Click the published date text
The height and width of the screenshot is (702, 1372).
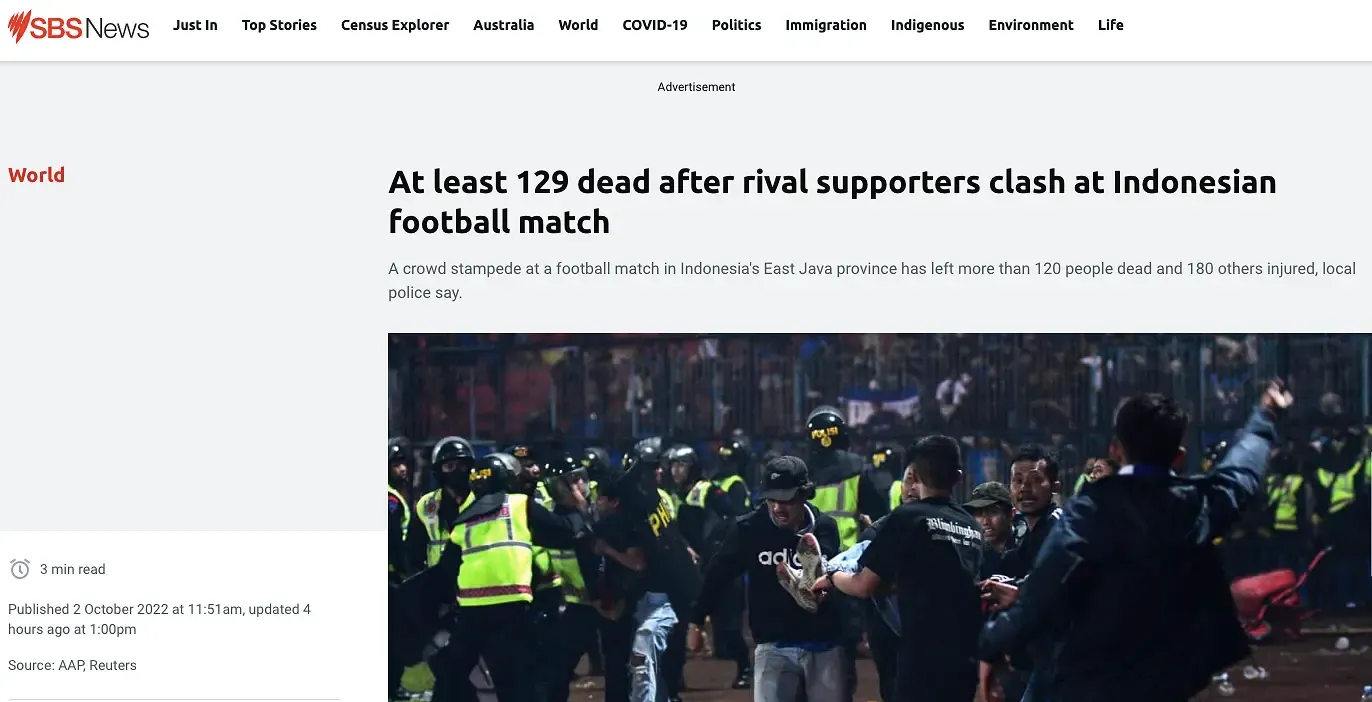(159, 619)
